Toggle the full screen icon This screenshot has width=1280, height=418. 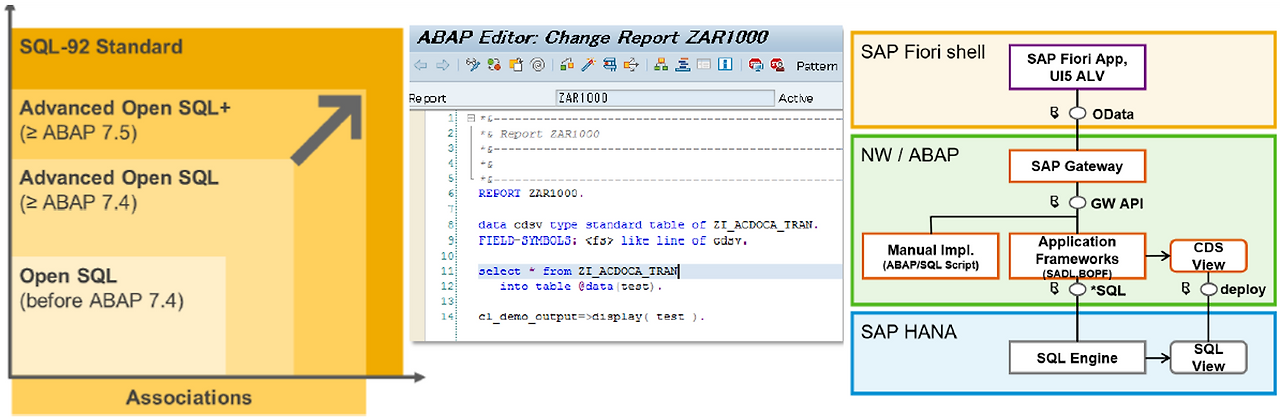click(x=703, y=65)
